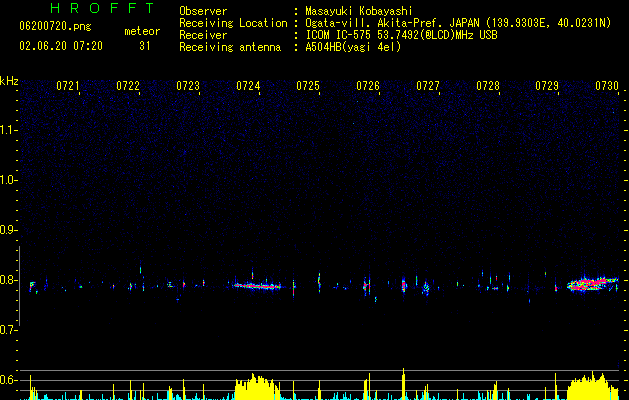Click the Observer label
Viewport: 629px width, 400px height.
click(203, 11)
